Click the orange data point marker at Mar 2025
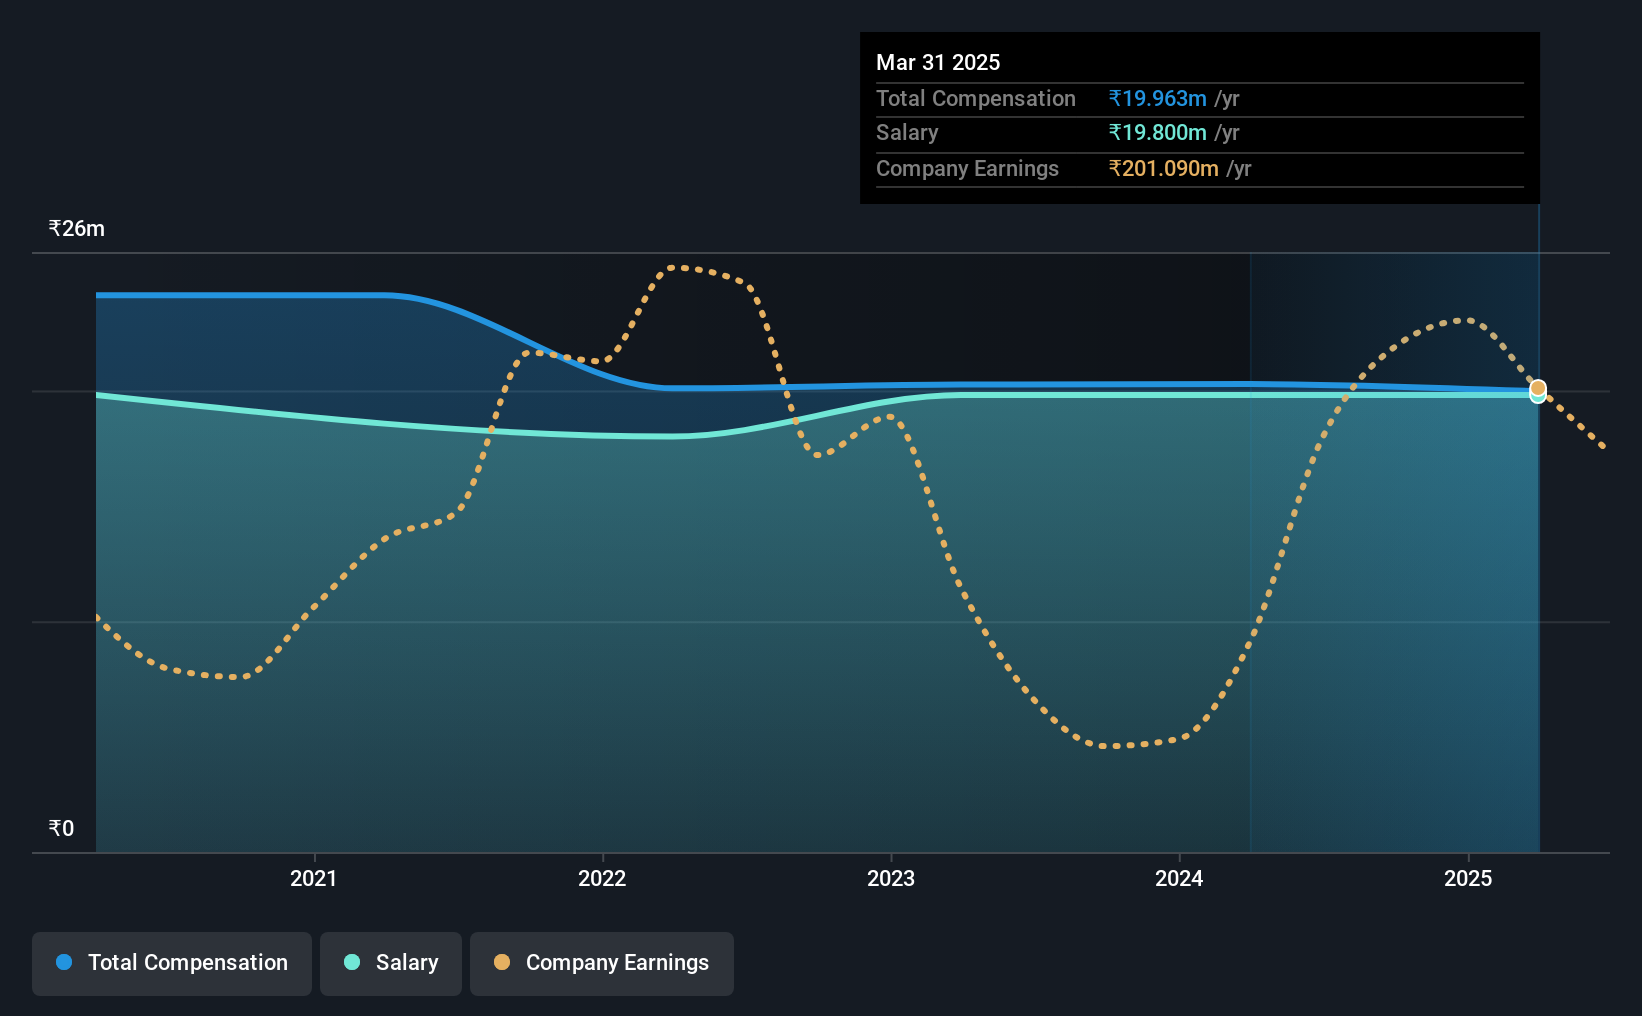 click(x=1538, y=388)
